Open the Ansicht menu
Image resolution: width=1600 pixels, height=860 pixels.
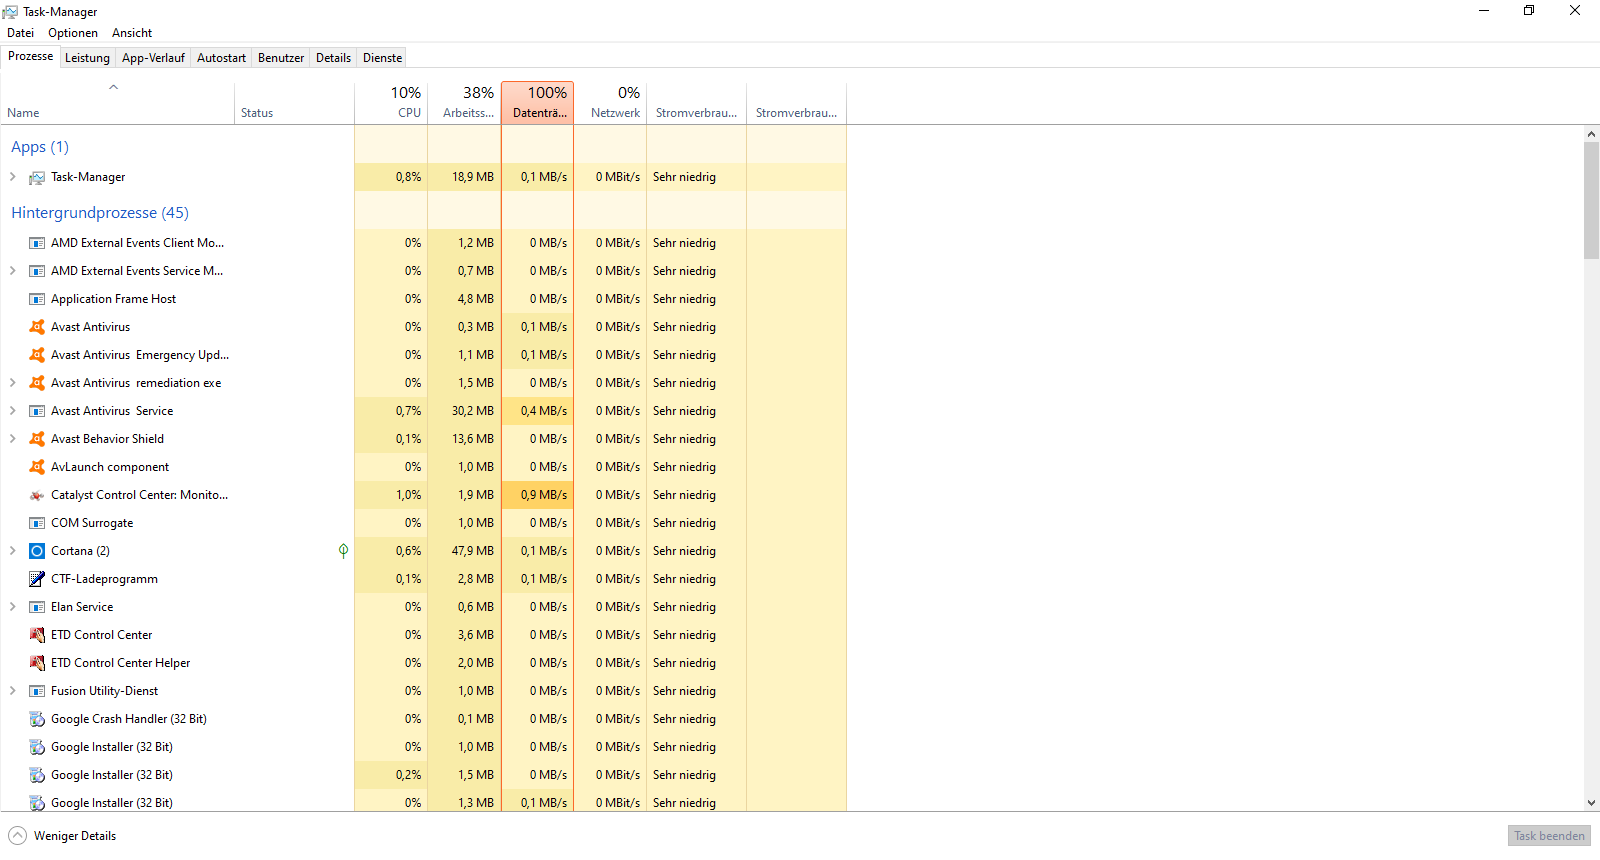(x=132, y=33)
